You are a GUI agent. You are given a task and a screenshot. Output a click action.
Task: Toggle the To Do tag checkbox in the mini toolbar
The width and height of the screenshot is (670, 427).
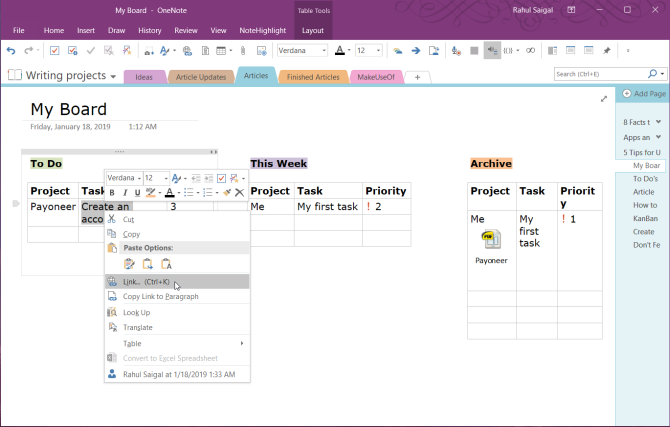click(x=221, y=178)
